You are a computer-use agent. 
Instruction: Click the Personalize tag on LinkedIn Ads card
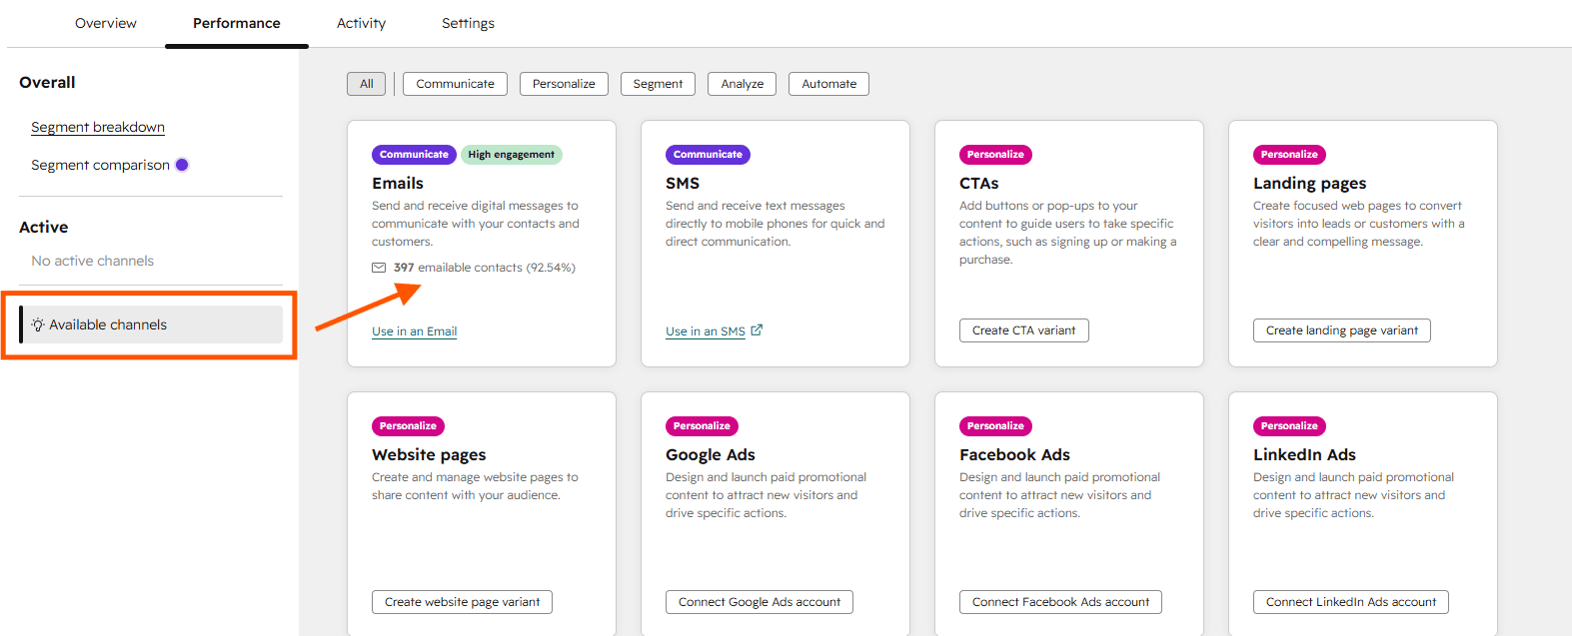point(1290,426)
